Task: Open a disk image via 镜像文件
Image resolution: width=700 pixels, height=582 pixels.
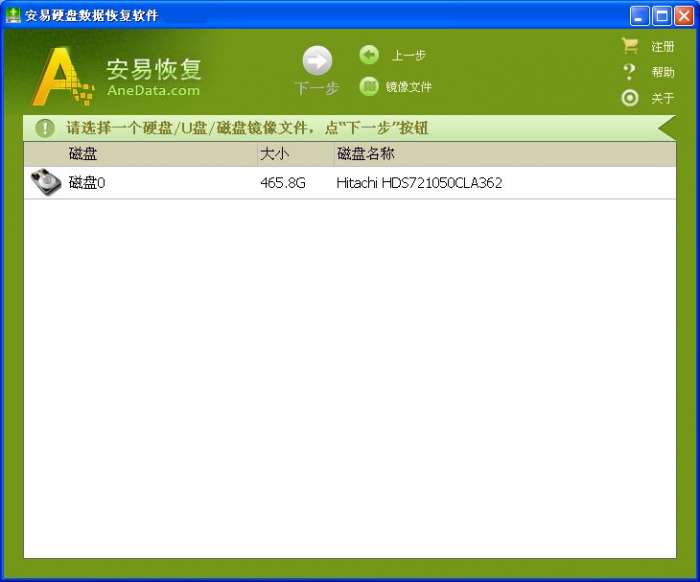Action: (408, 87)
